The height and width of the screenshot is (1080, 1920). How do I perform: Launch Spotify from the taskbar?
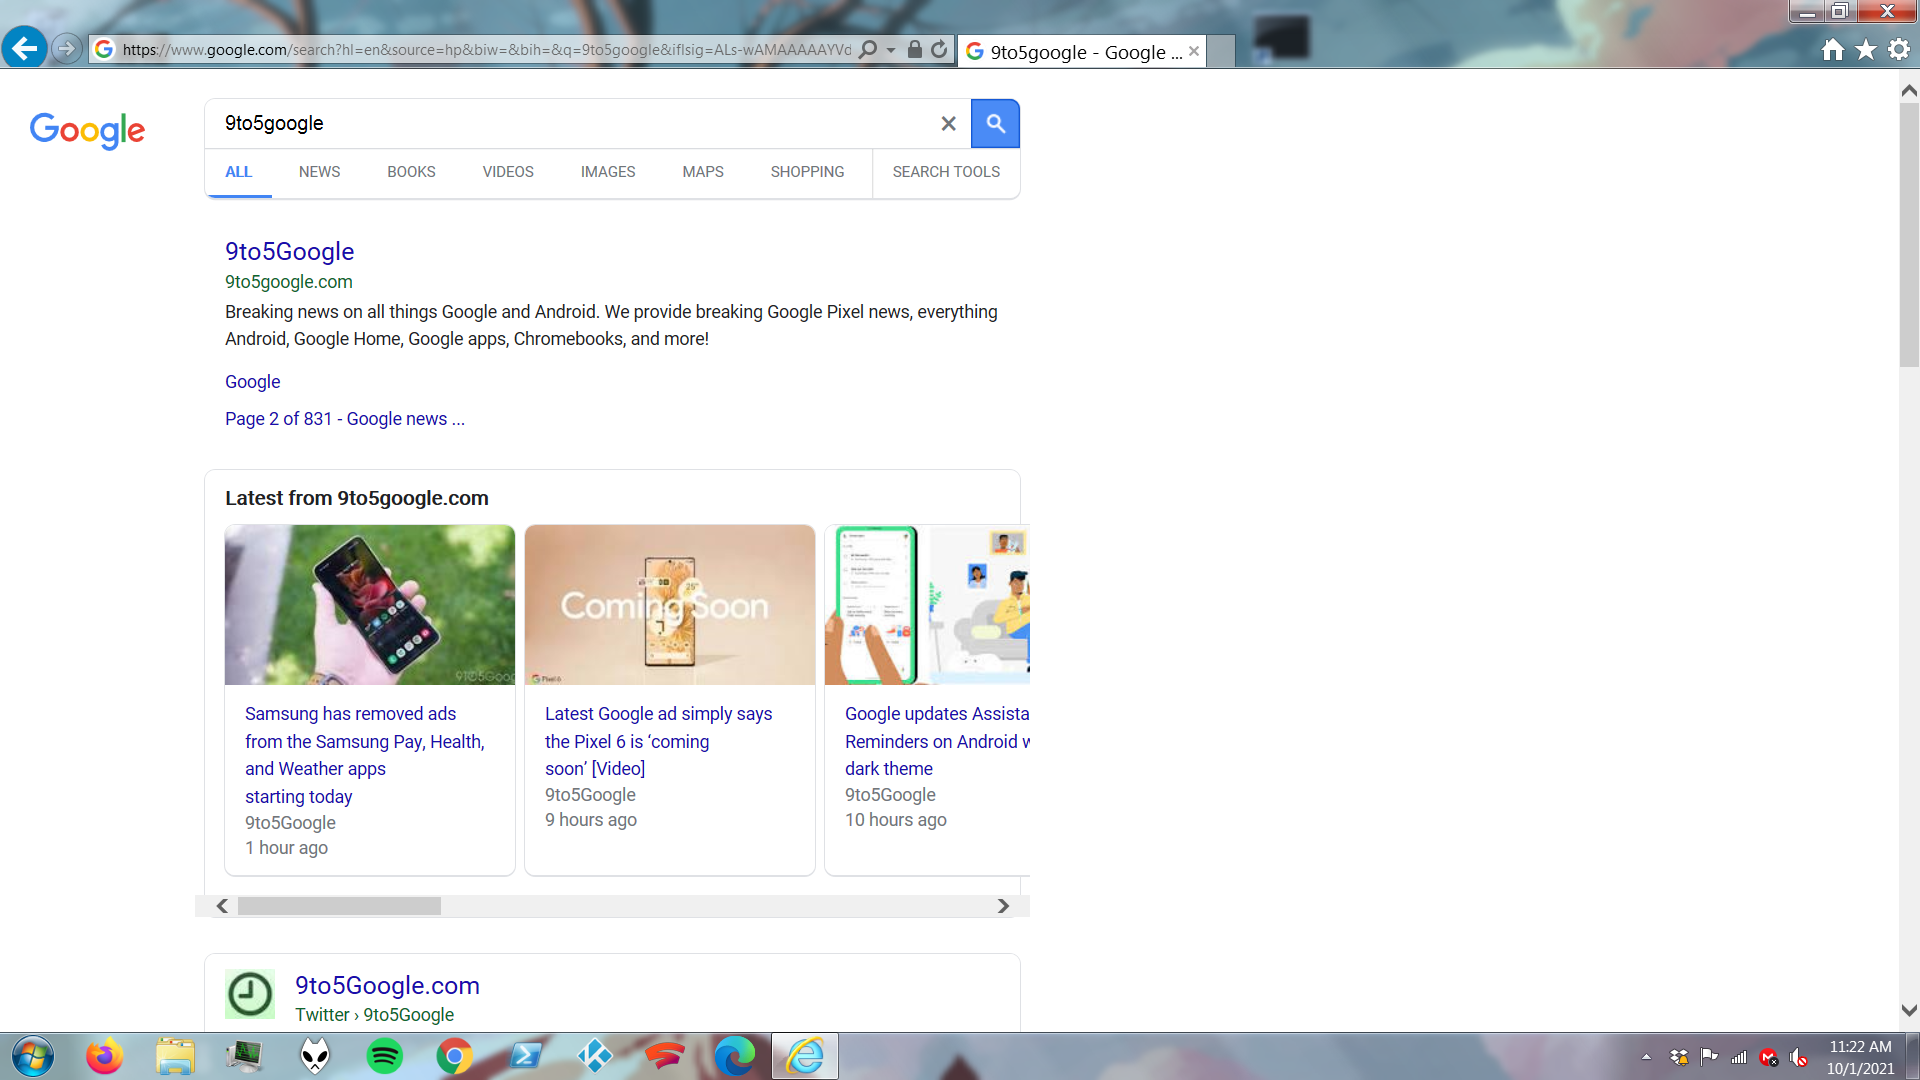(385, 1056)
